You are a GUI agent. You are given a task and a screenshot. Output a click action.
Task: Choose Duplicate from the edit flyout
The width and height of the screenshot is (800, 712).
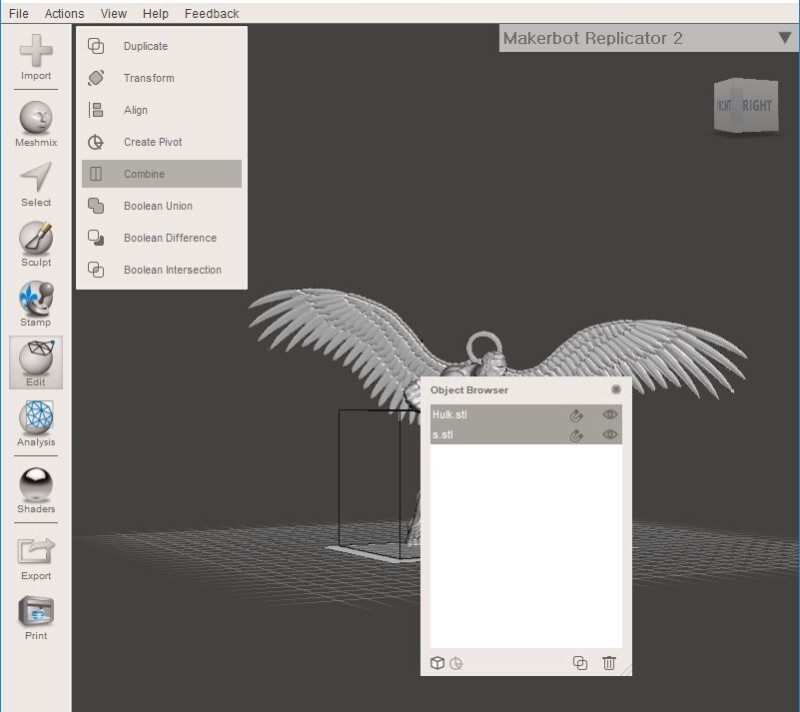[x=162, y=46]
